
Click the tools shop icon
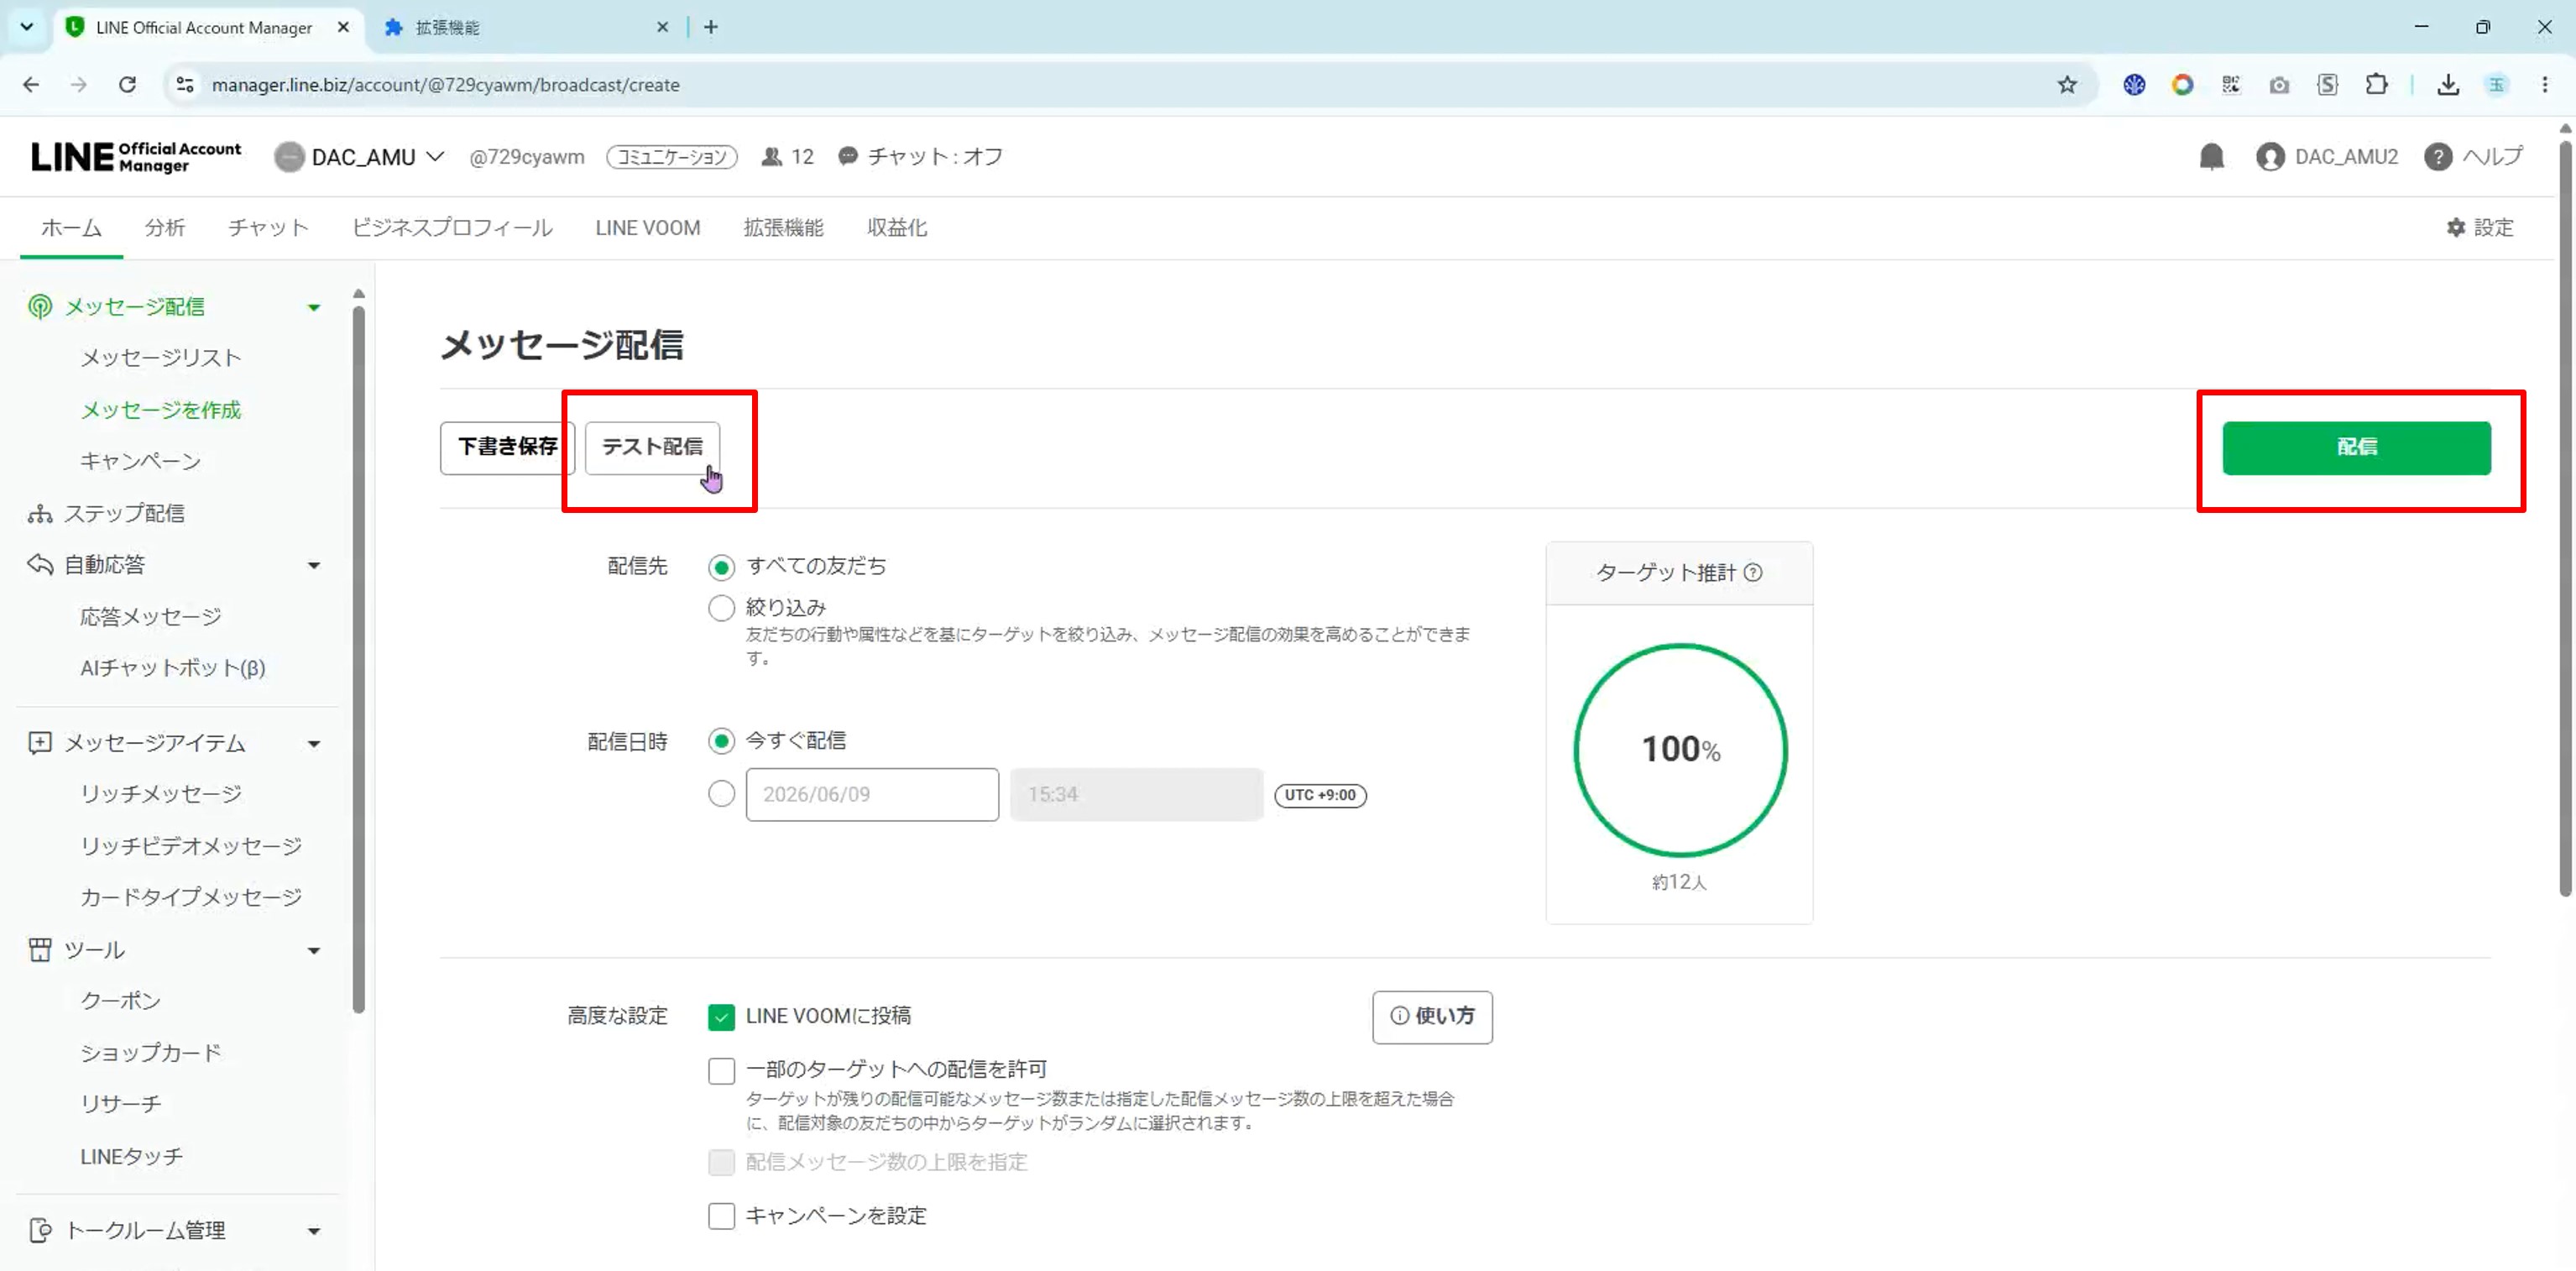click(40, 950)
